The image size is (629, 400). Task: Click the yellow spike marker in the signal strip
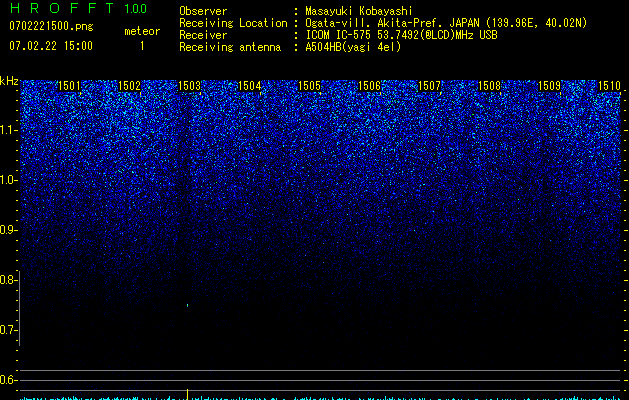(x=187, y=394)
